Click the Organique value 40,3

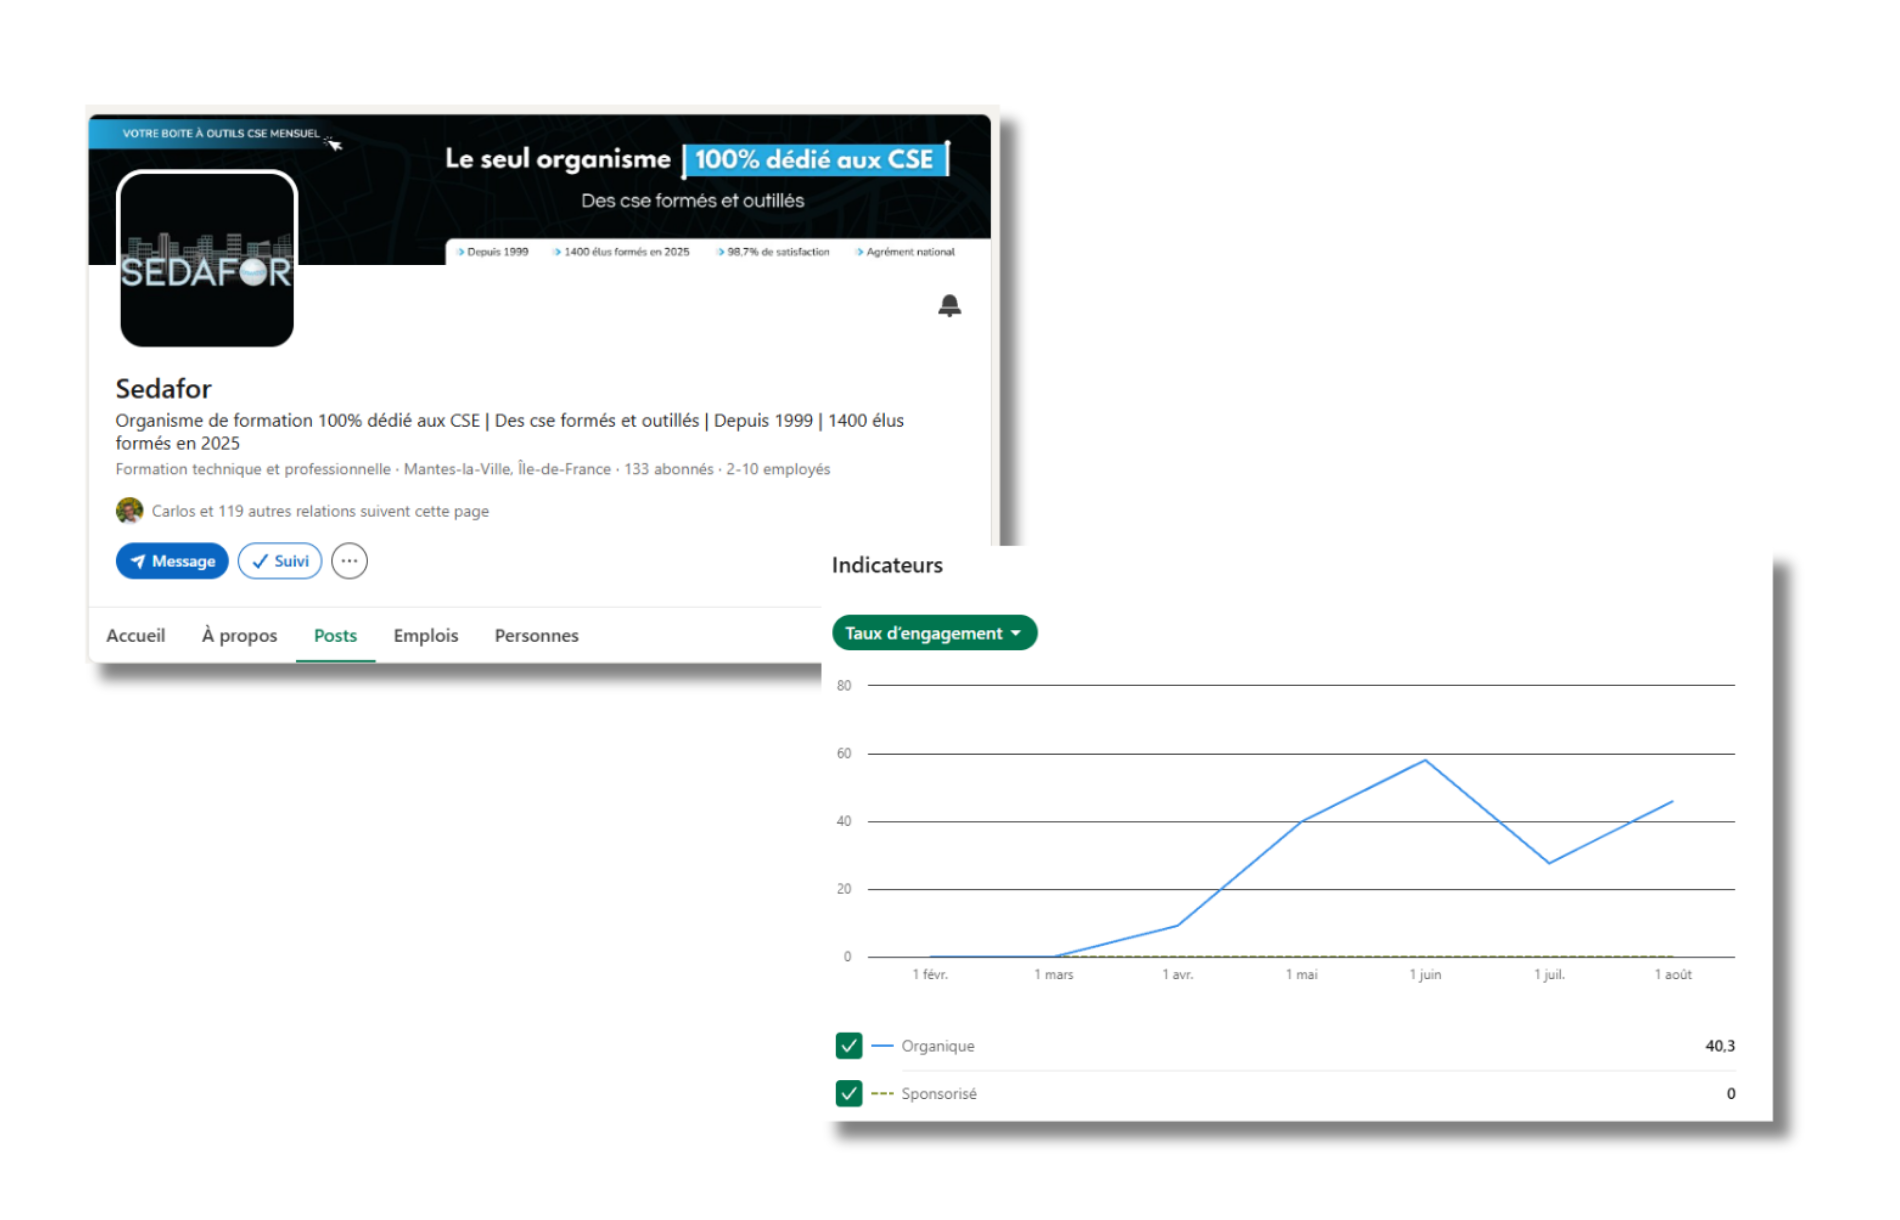click(x=1720, y=1046)
